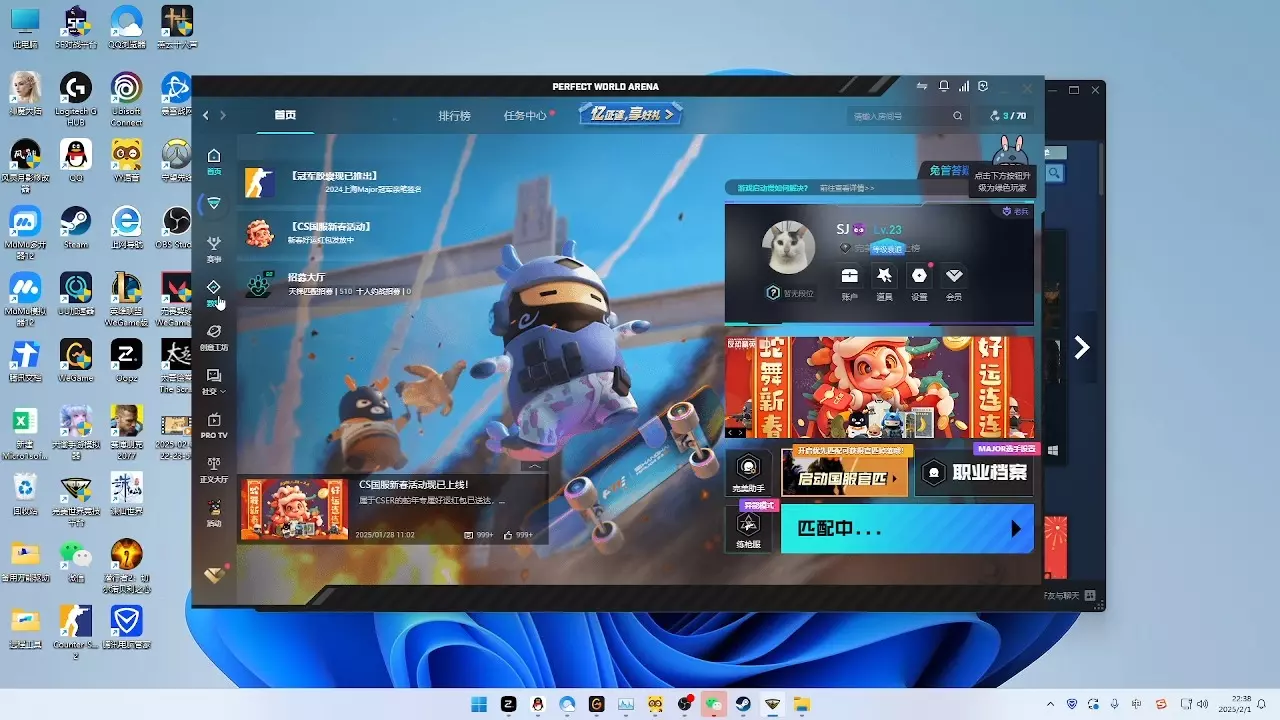Image resolution: width=1280 pixels, height=720 pixels.
Task: Open the 3/70 online players counter
Action: pos(1008,116)
